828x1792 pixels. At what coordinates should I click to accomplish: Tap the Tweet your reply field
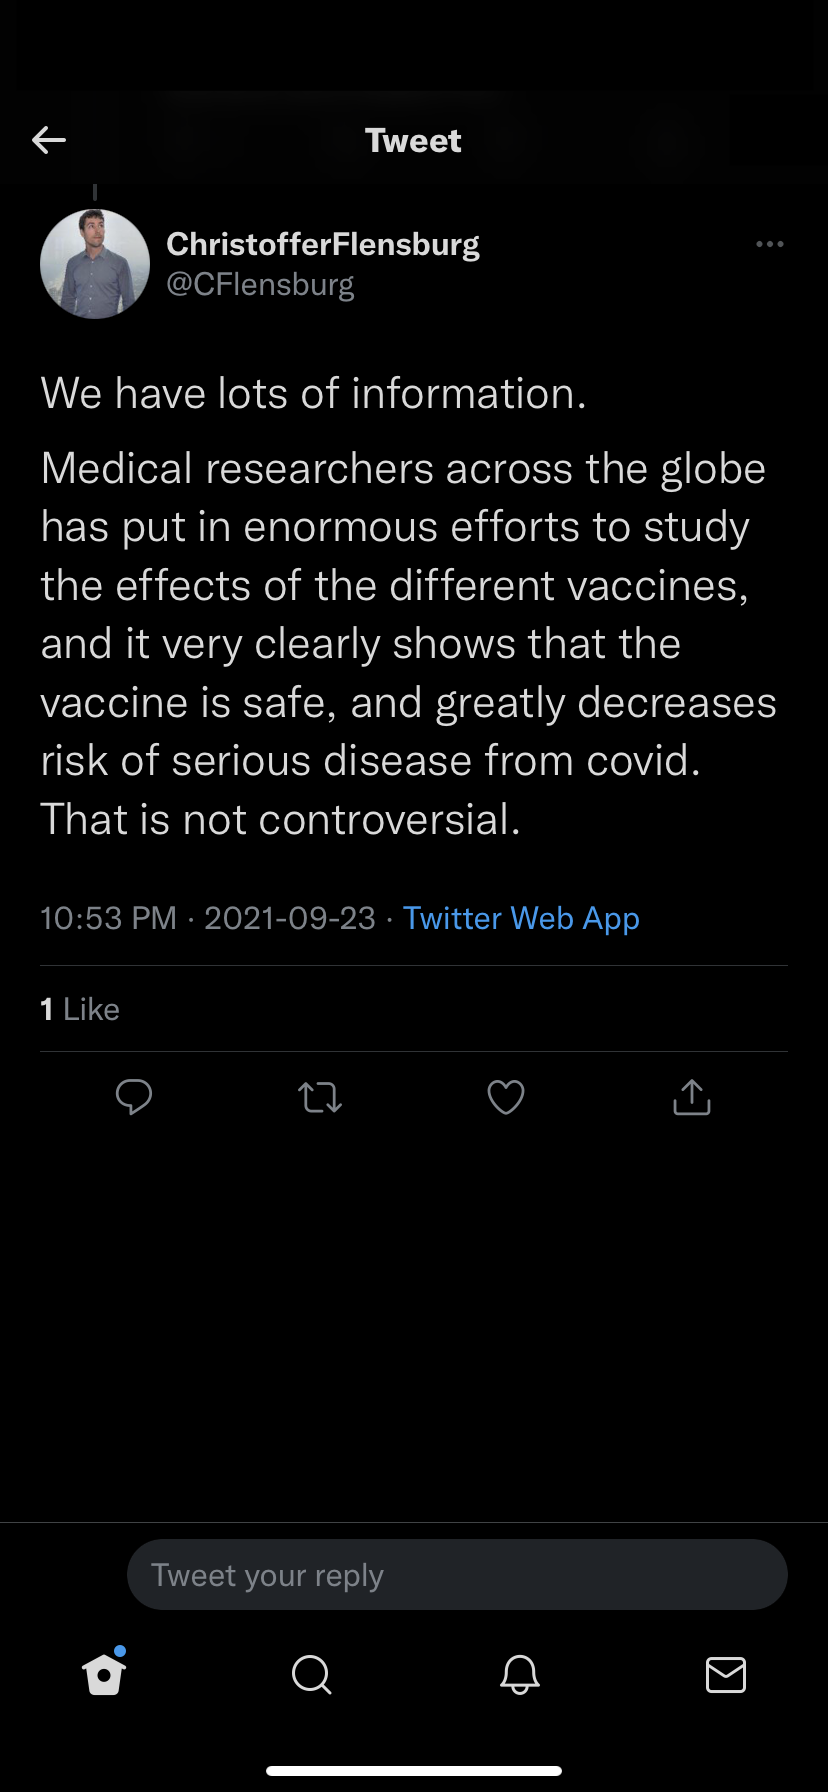(x=457, y=1575)
